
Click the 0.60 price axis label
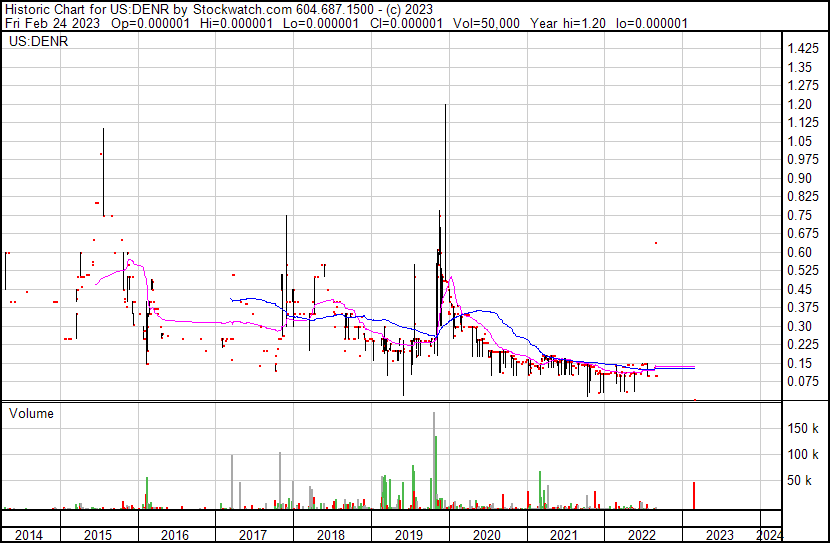coord(799,252)
